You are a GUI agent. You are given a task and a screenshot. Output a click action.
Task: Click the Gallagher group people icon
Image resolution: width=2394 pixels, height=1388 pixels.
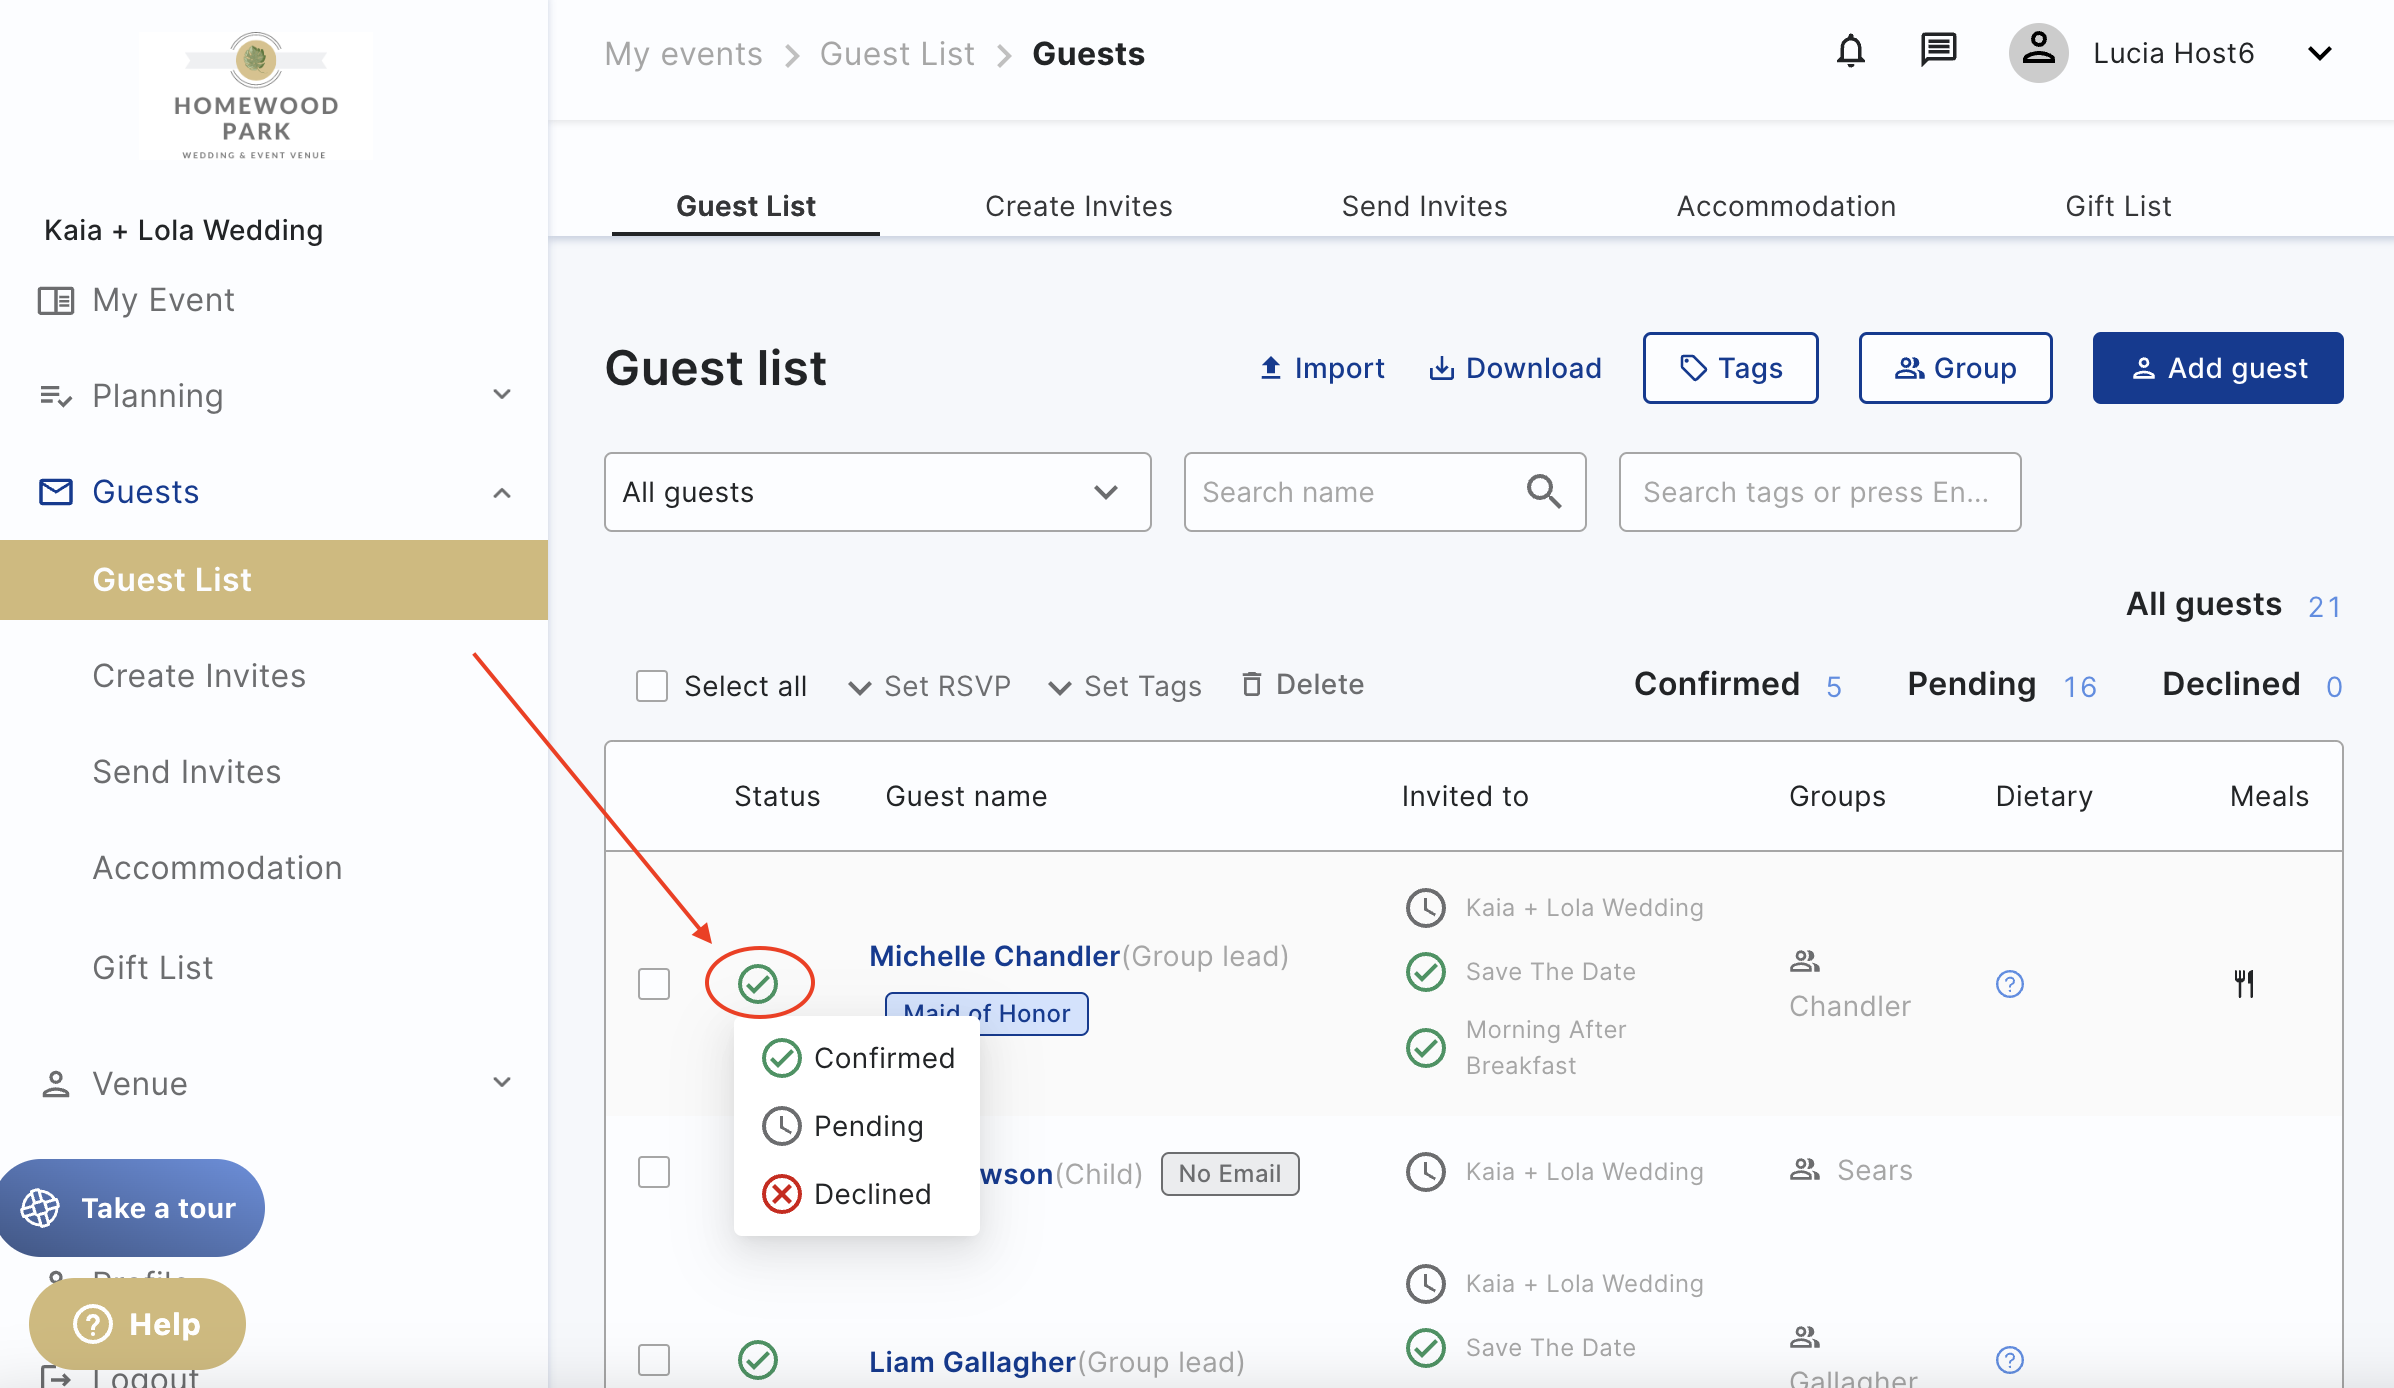pyautogui.click(x=1805, y=1337)
